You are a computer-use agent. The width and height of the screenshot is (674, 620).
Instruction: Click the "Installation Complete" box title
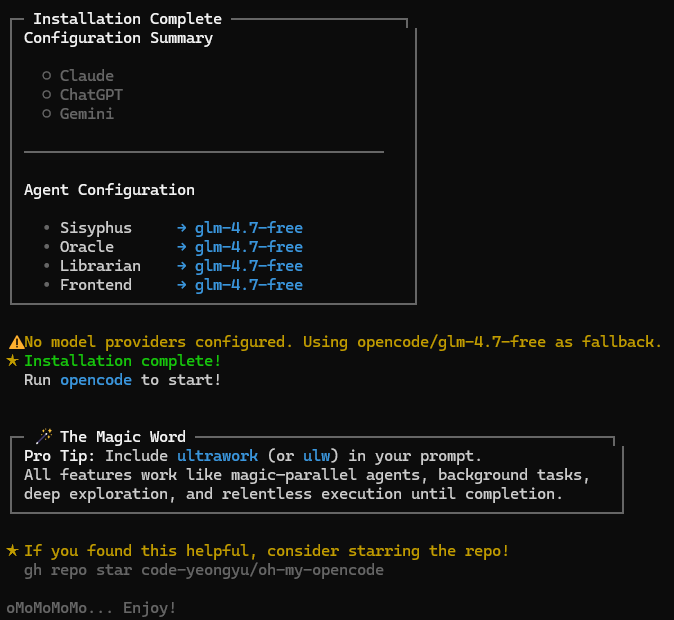127,19
